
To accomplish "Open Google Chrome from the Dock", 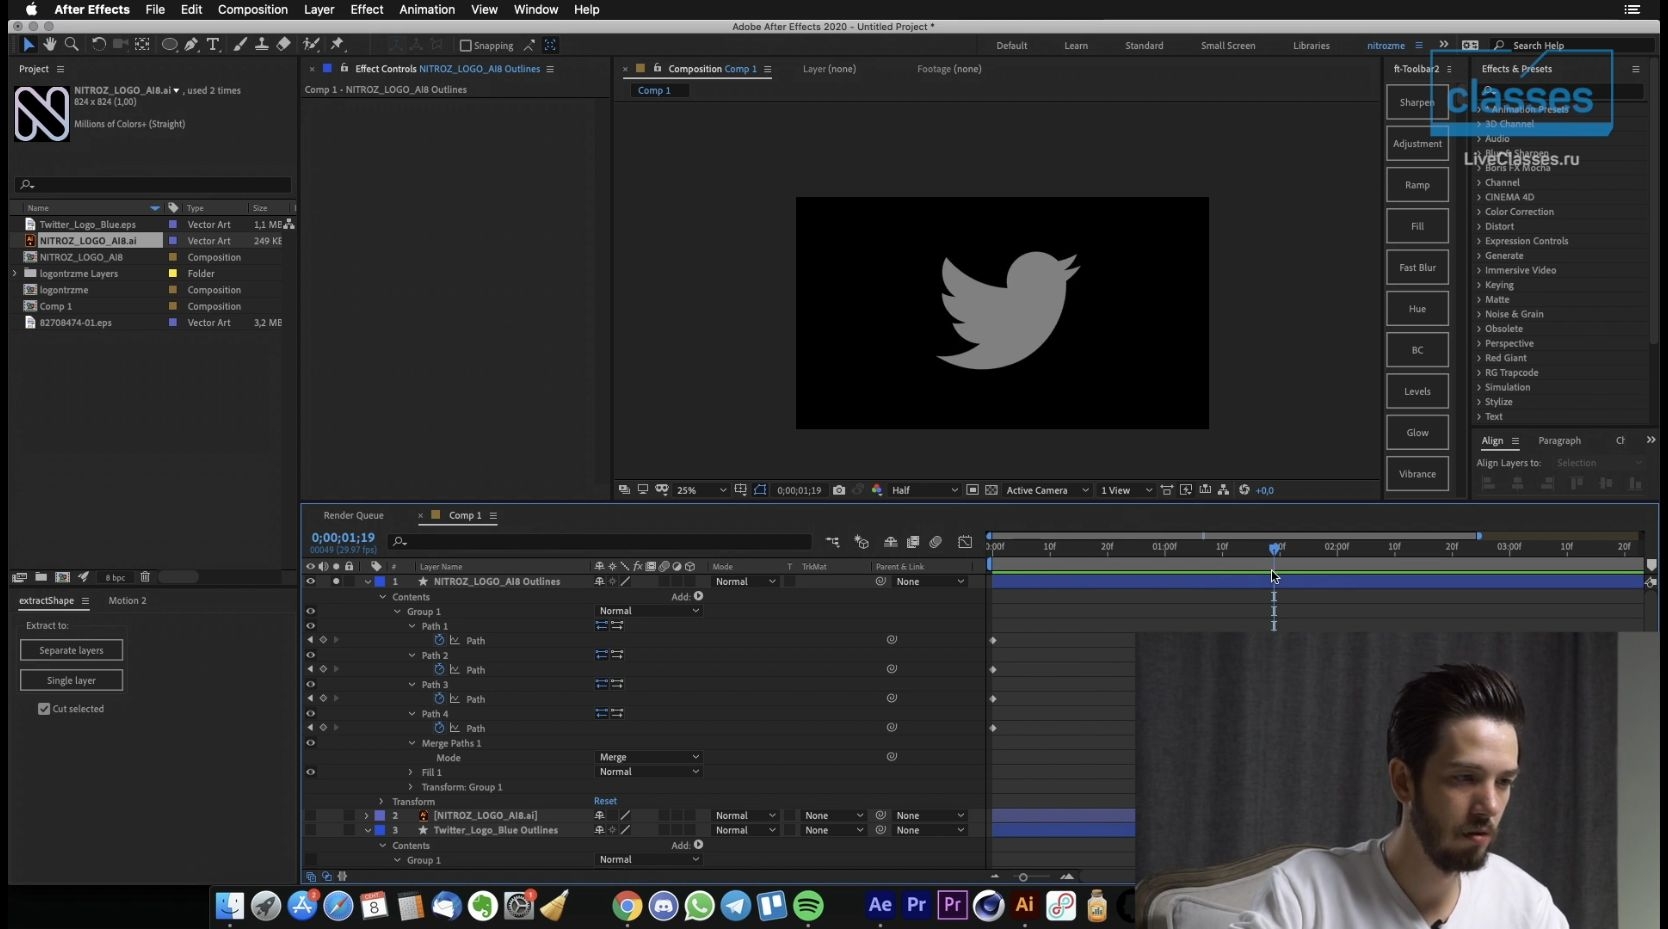I will tap(627, 905).
